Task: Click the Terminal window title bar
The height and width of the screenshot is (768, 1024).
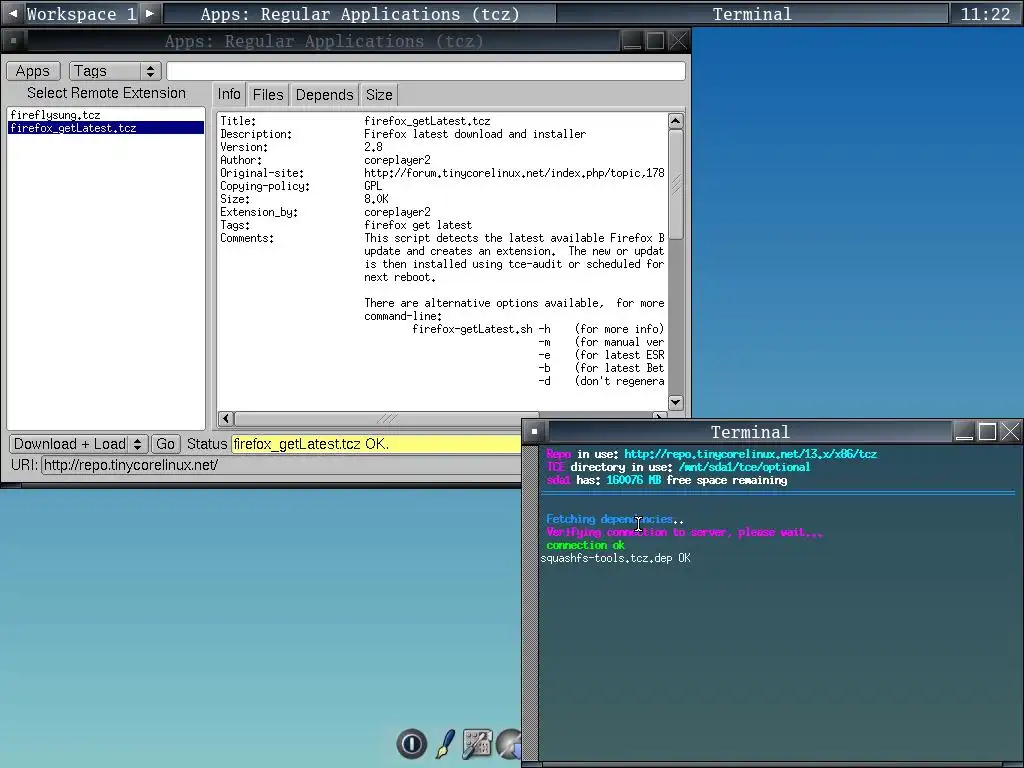Action: (750, 432)
